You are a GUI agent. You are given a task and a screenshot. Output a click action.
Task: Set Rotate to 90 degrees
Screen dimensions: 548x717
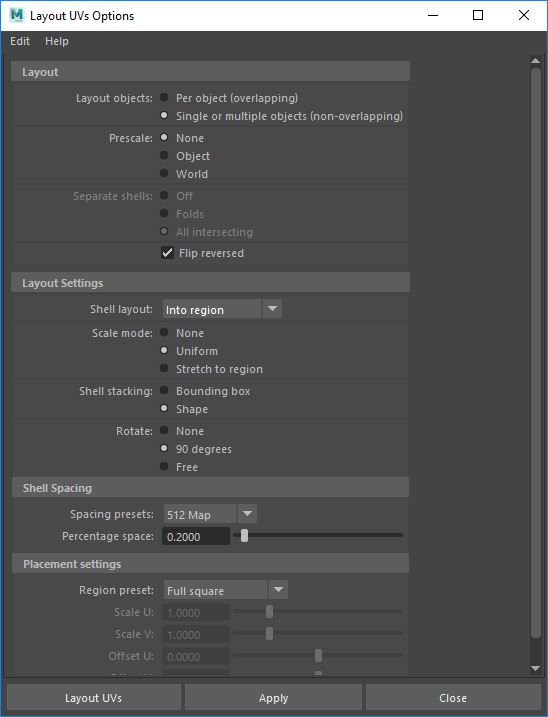click(x=164, y=448)
